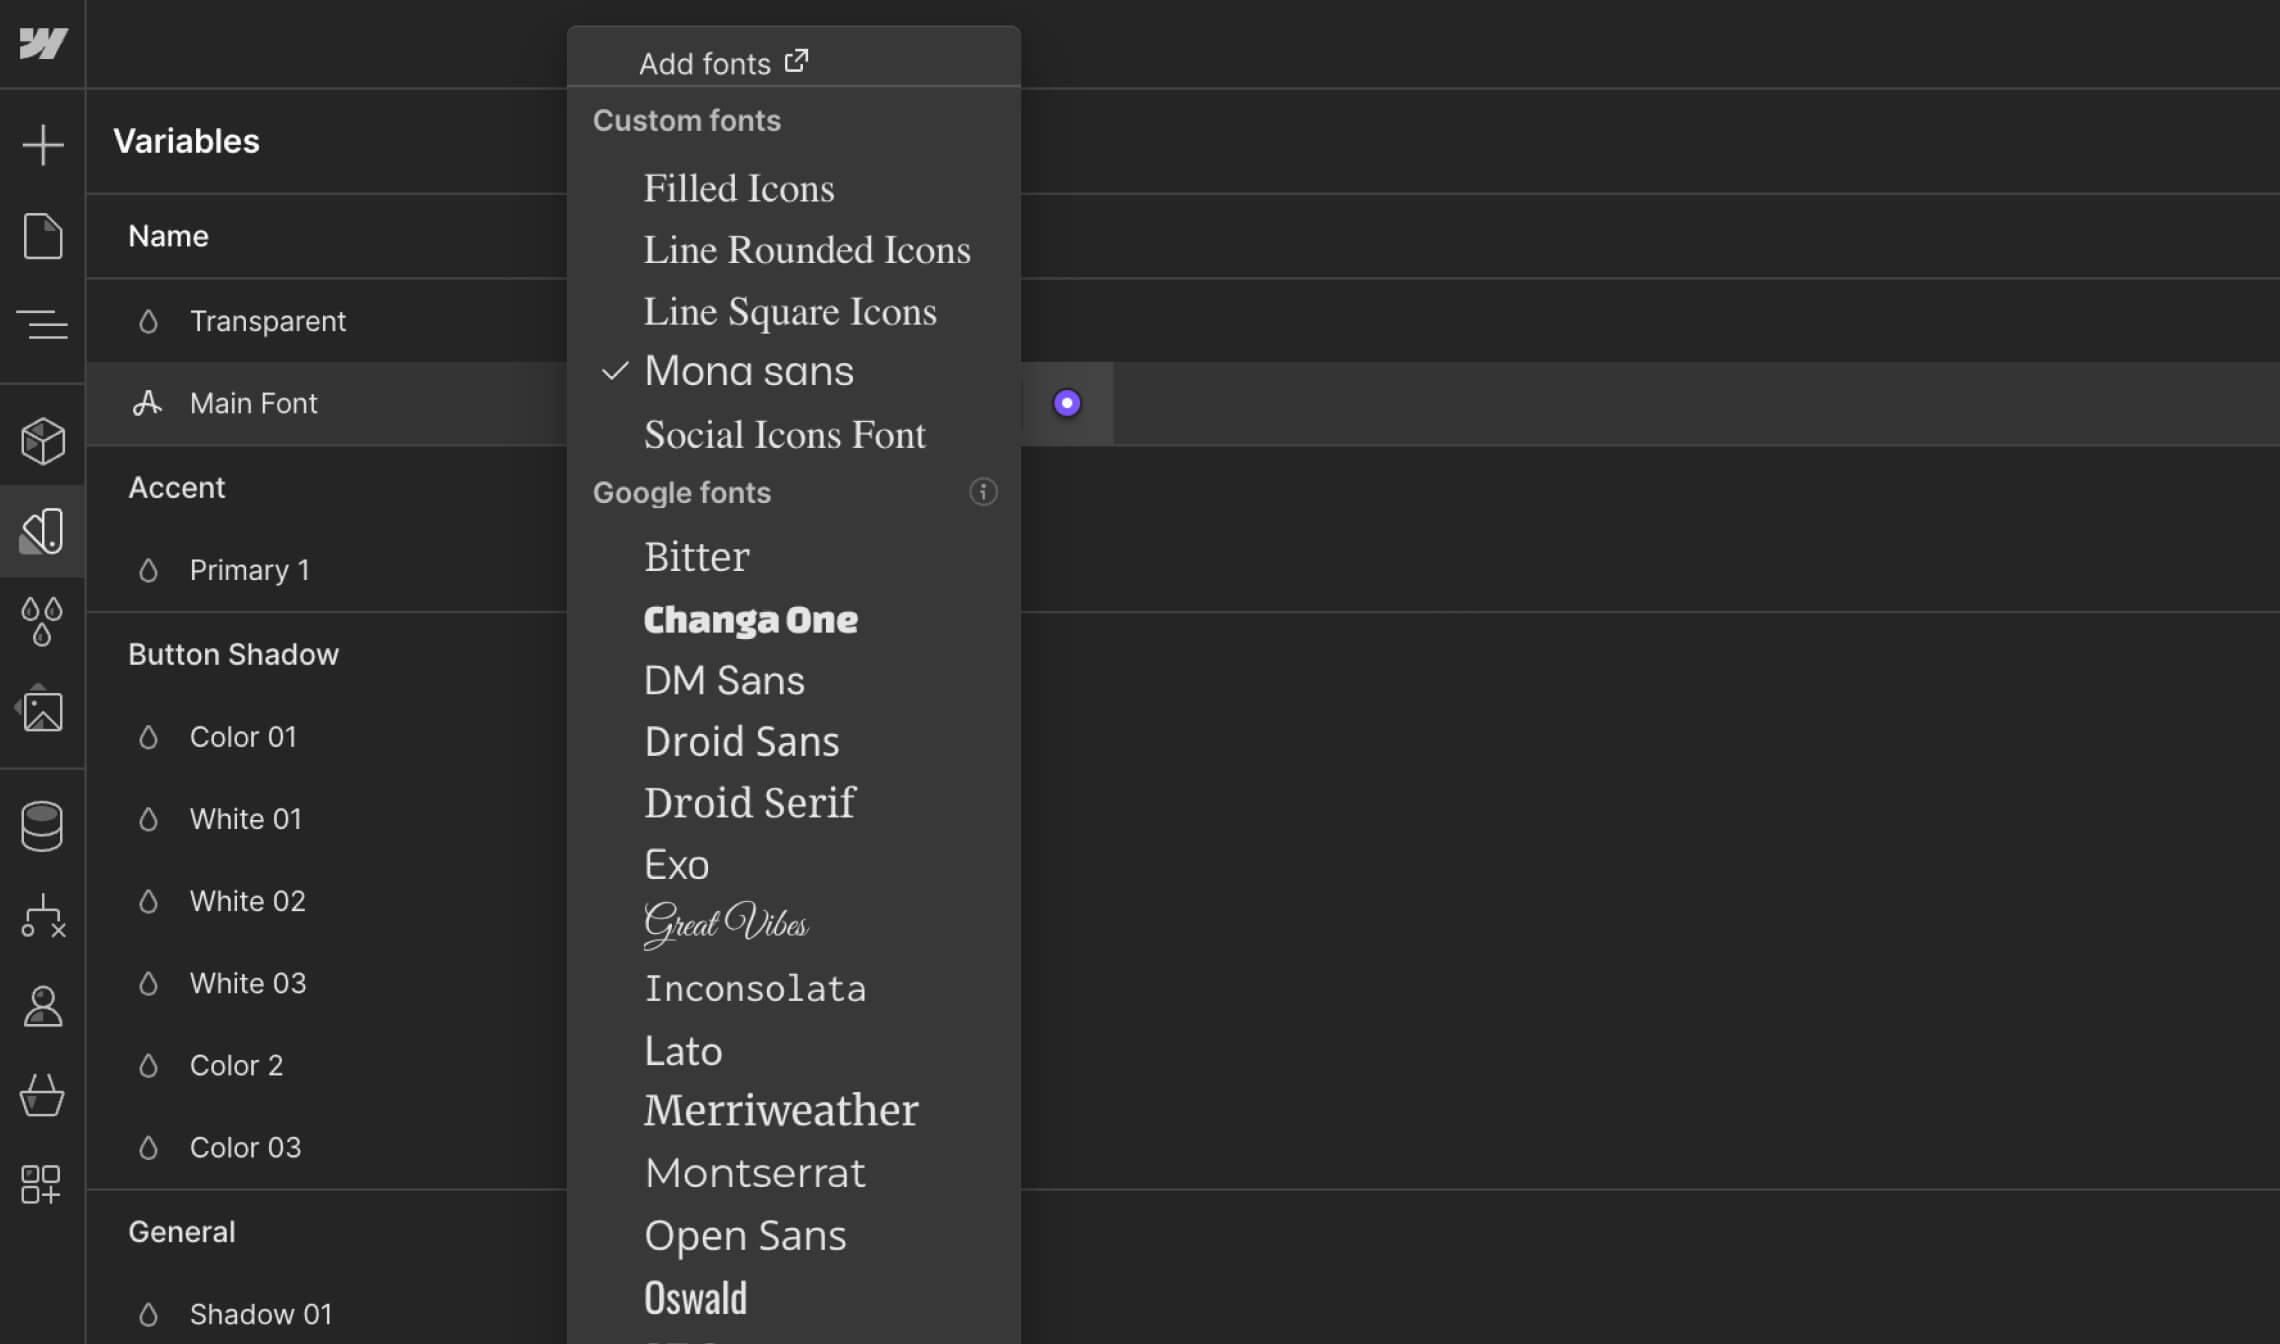Click the Google fonts info icon

[983, 492]
